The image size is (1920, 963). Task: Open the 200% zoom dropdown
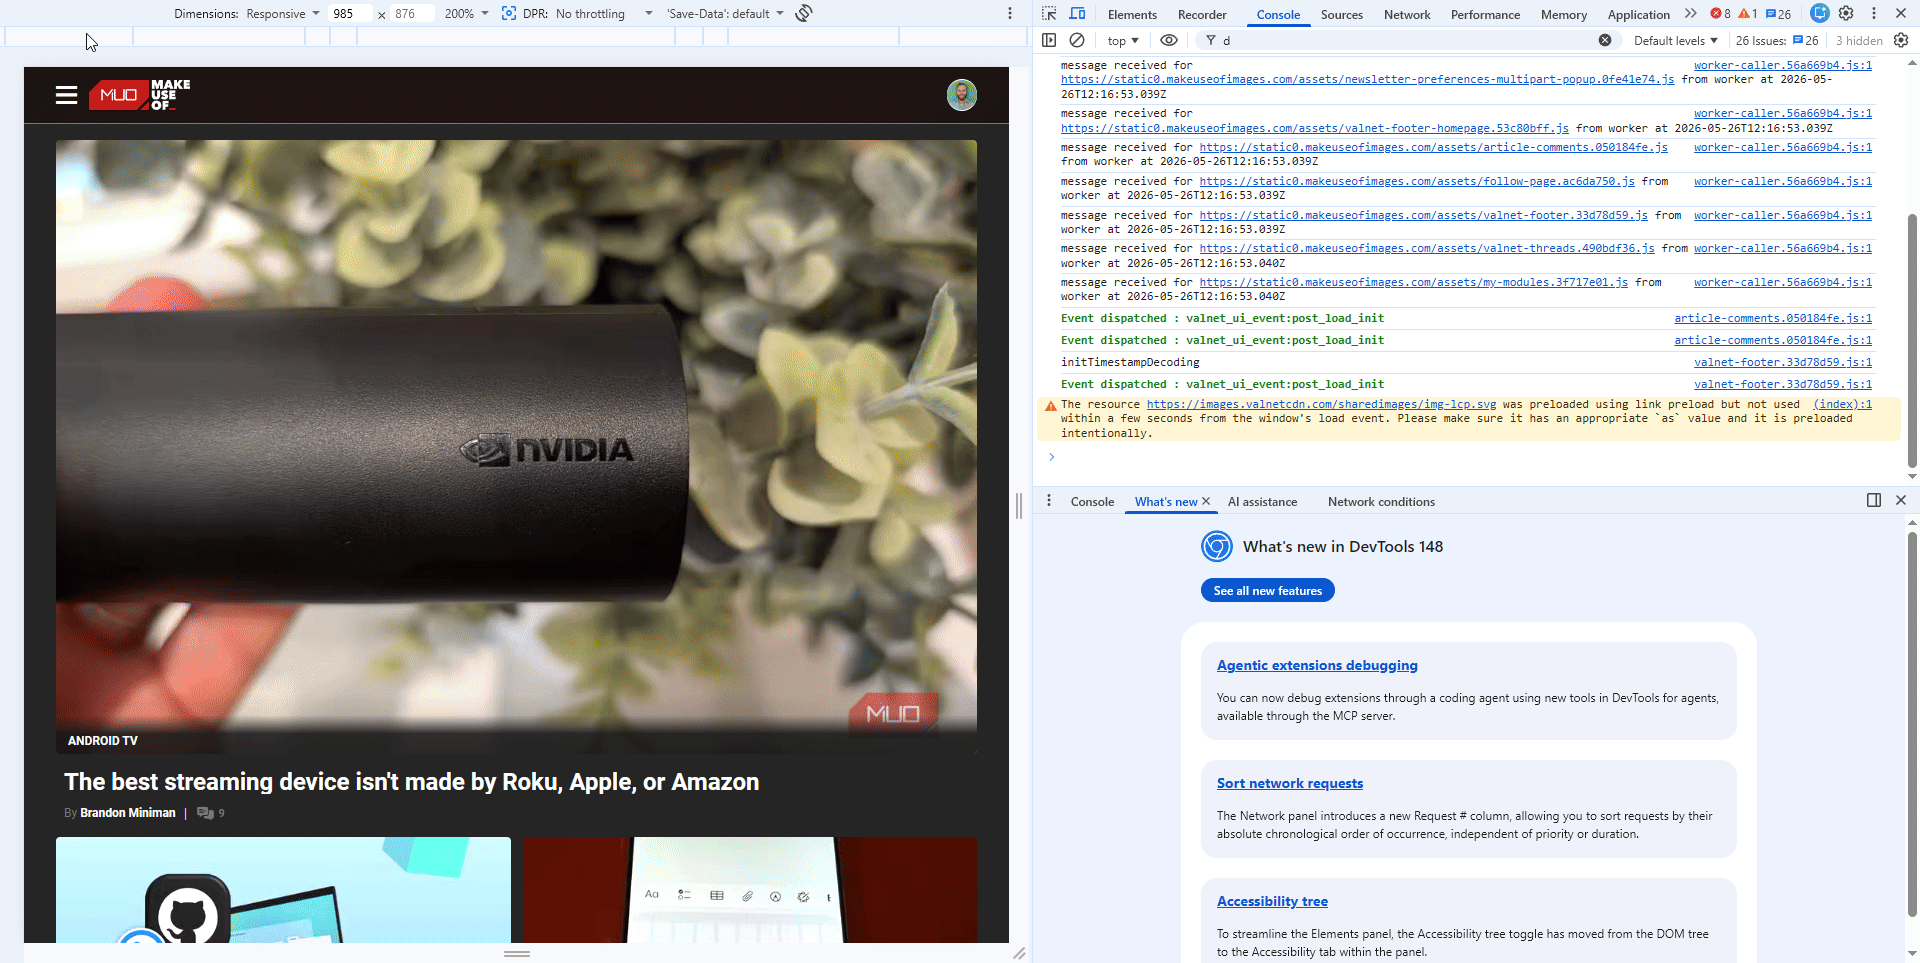[x=466, y=14]
